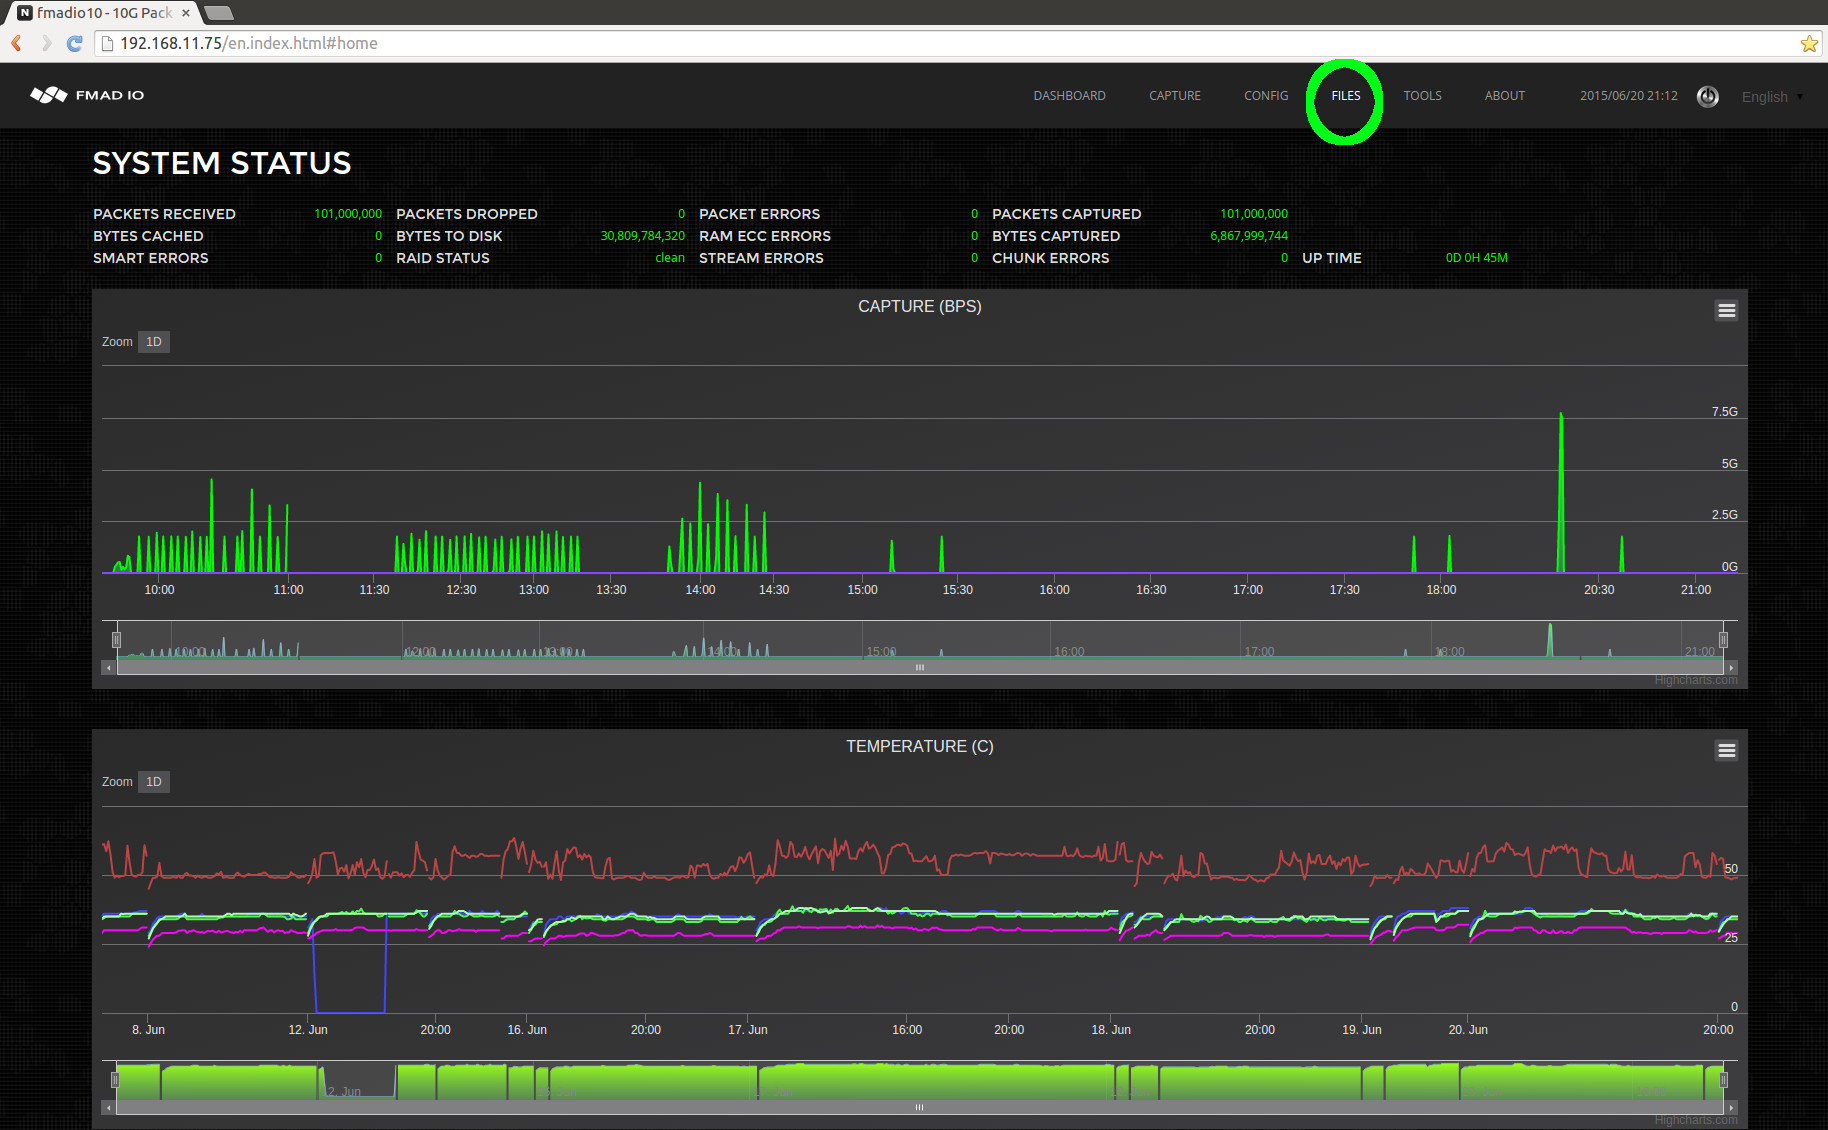Viewport: 1828px width, 1130px height.
Task: Toggle 1D zoom on the Temperature chart
Action: click(x=153, y=781)
